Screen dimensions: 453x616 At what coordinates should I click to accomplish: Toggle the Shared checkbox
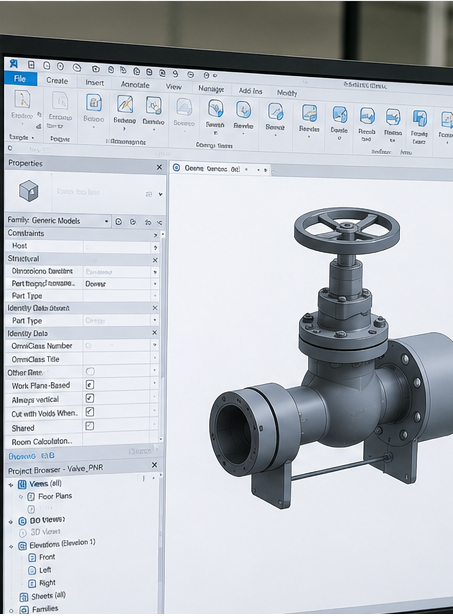coord(90,426)
